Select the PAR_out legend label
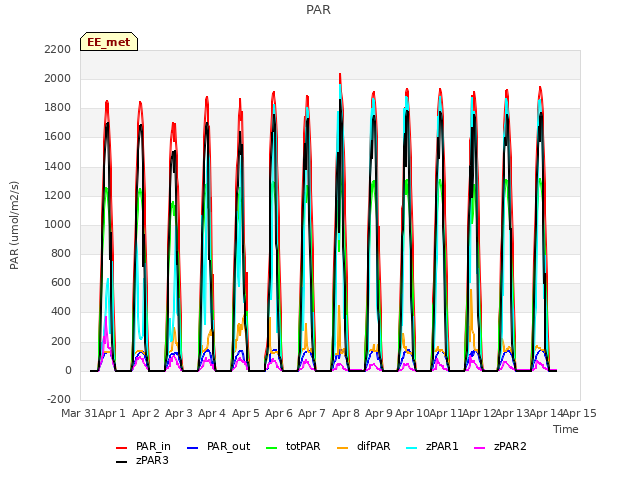Image resolution: width=640 pixels, height=480 pixels. [228, 447]
